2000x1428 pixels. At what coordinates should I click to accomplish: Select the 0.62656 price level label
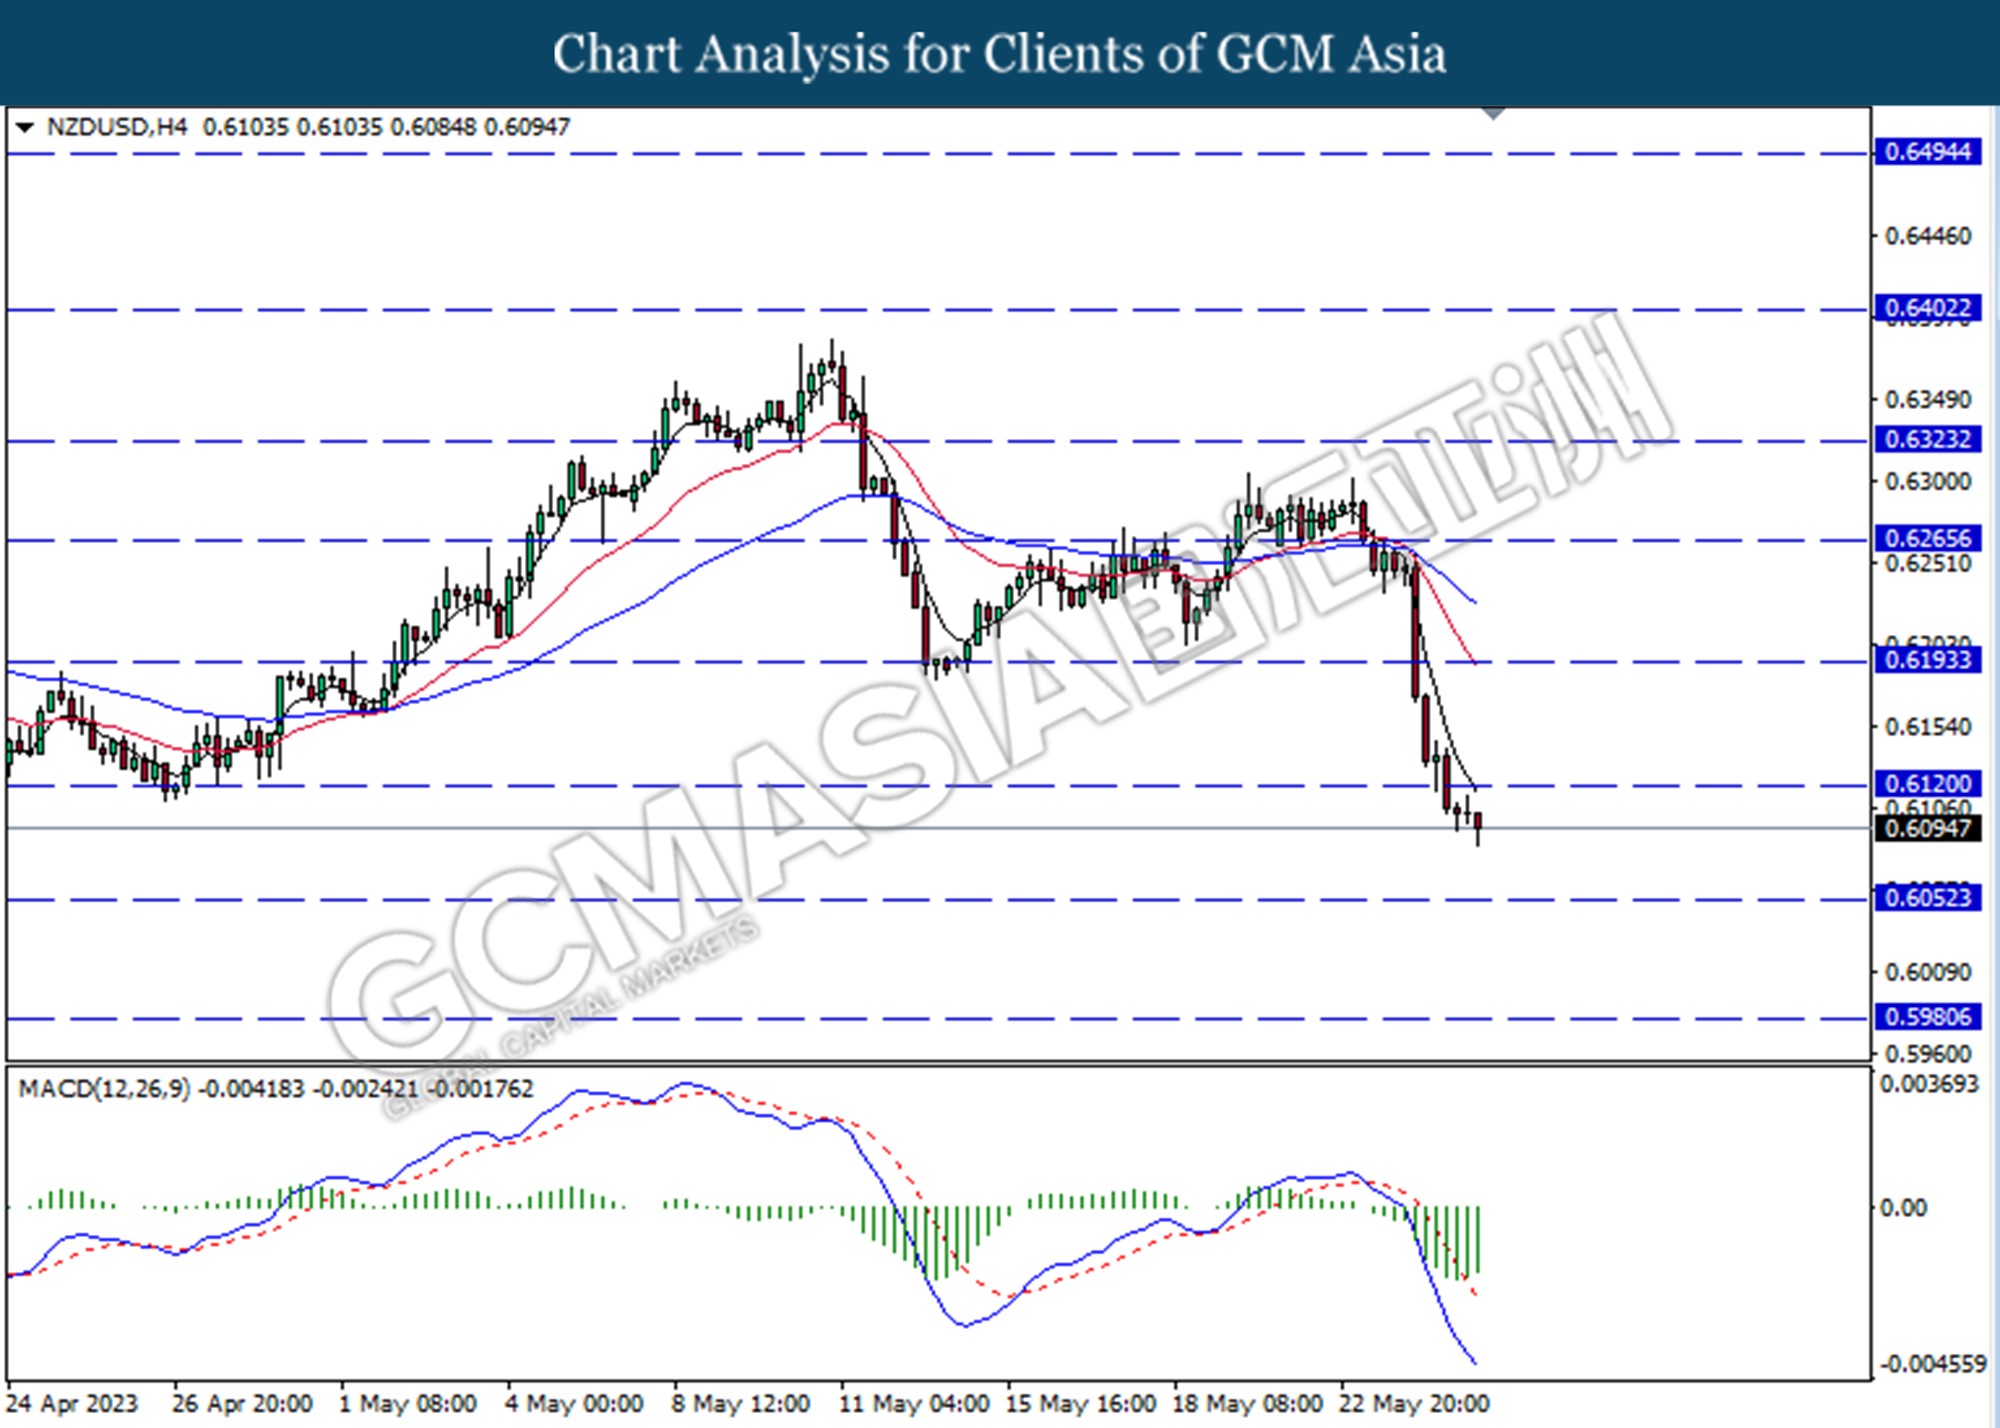coord(1927,538)
